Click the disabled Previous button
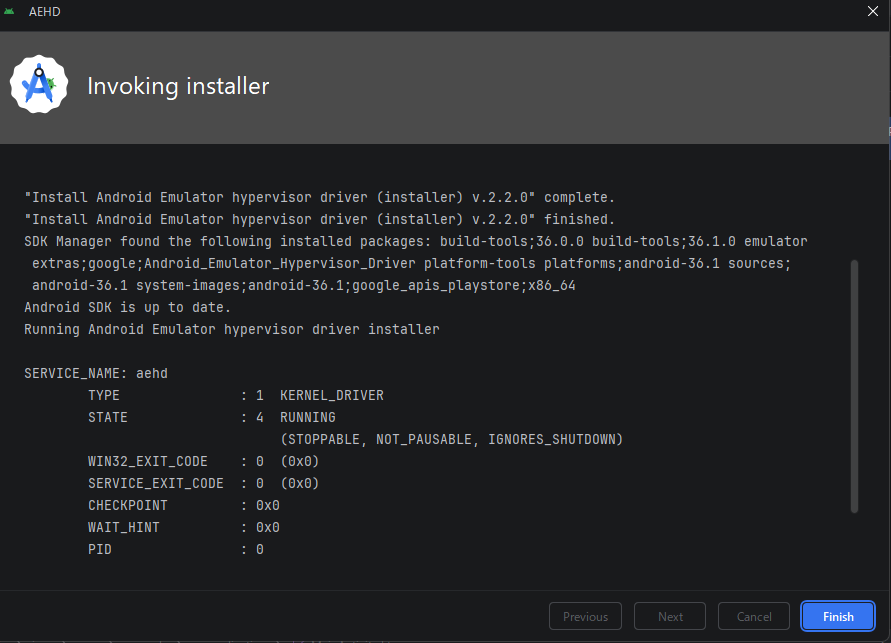The image size is (891, 643). 585,616
